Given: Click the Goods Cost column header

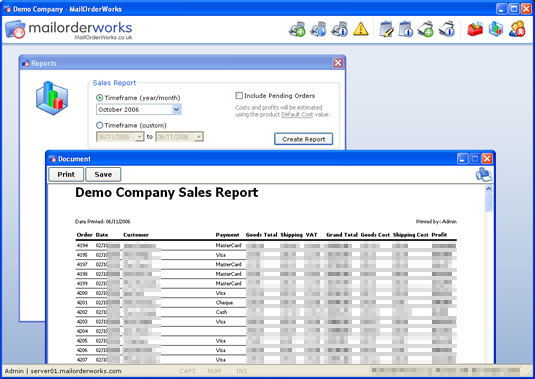Looking at the screenshot, I should pyautogui.click(x=375, y=235).
